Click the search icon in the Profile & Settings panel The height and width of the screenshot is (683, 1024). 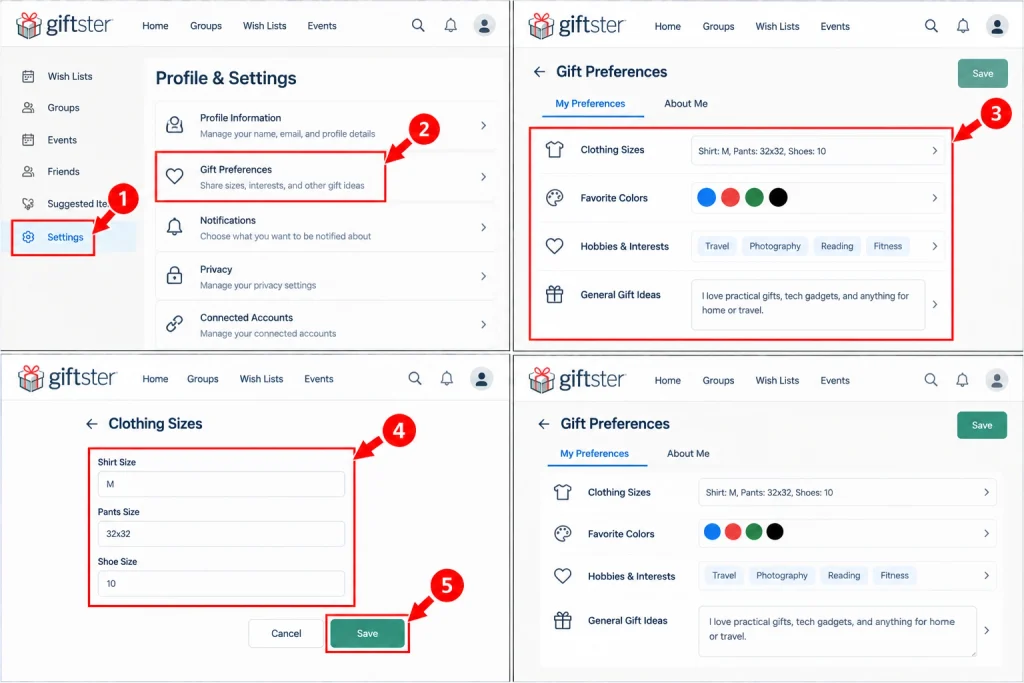(x=418, y=25)
